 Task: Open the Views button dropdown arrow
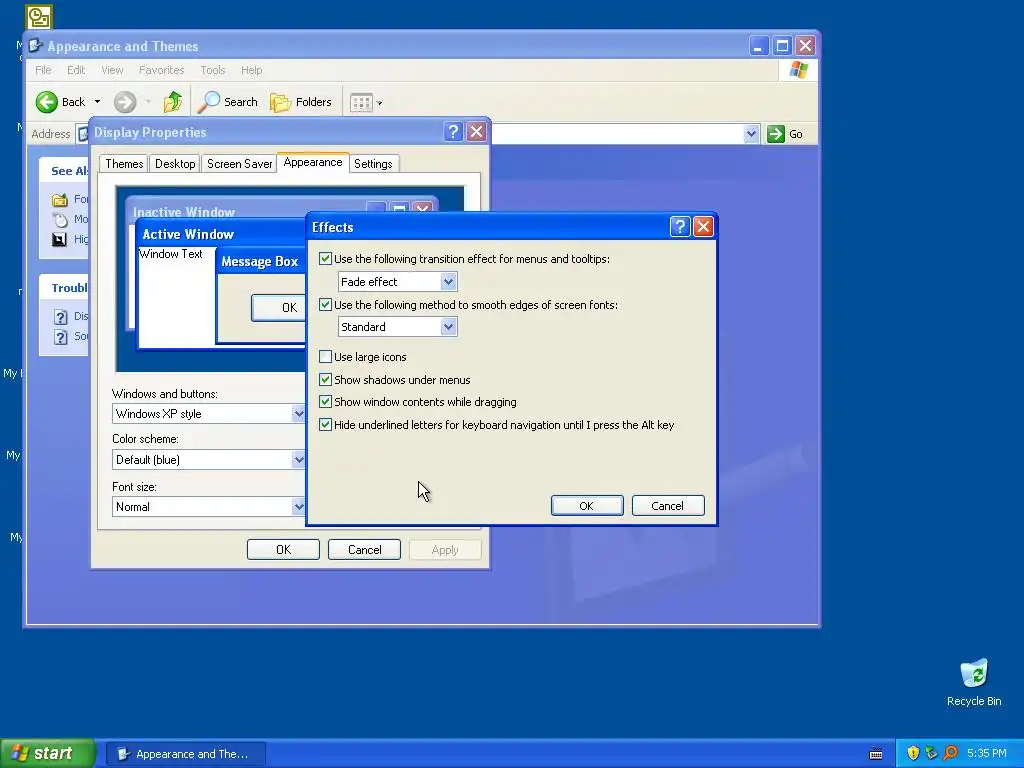(x=379, y=103)
